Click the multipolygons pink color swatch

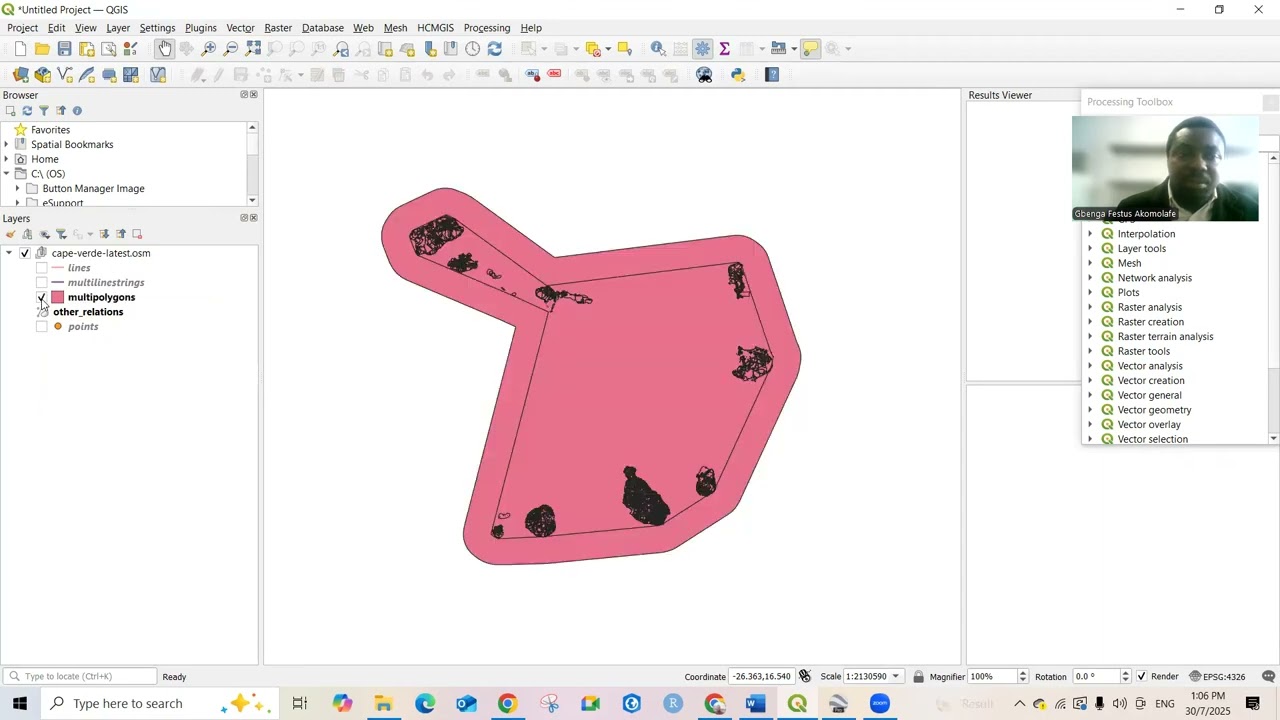58,297
